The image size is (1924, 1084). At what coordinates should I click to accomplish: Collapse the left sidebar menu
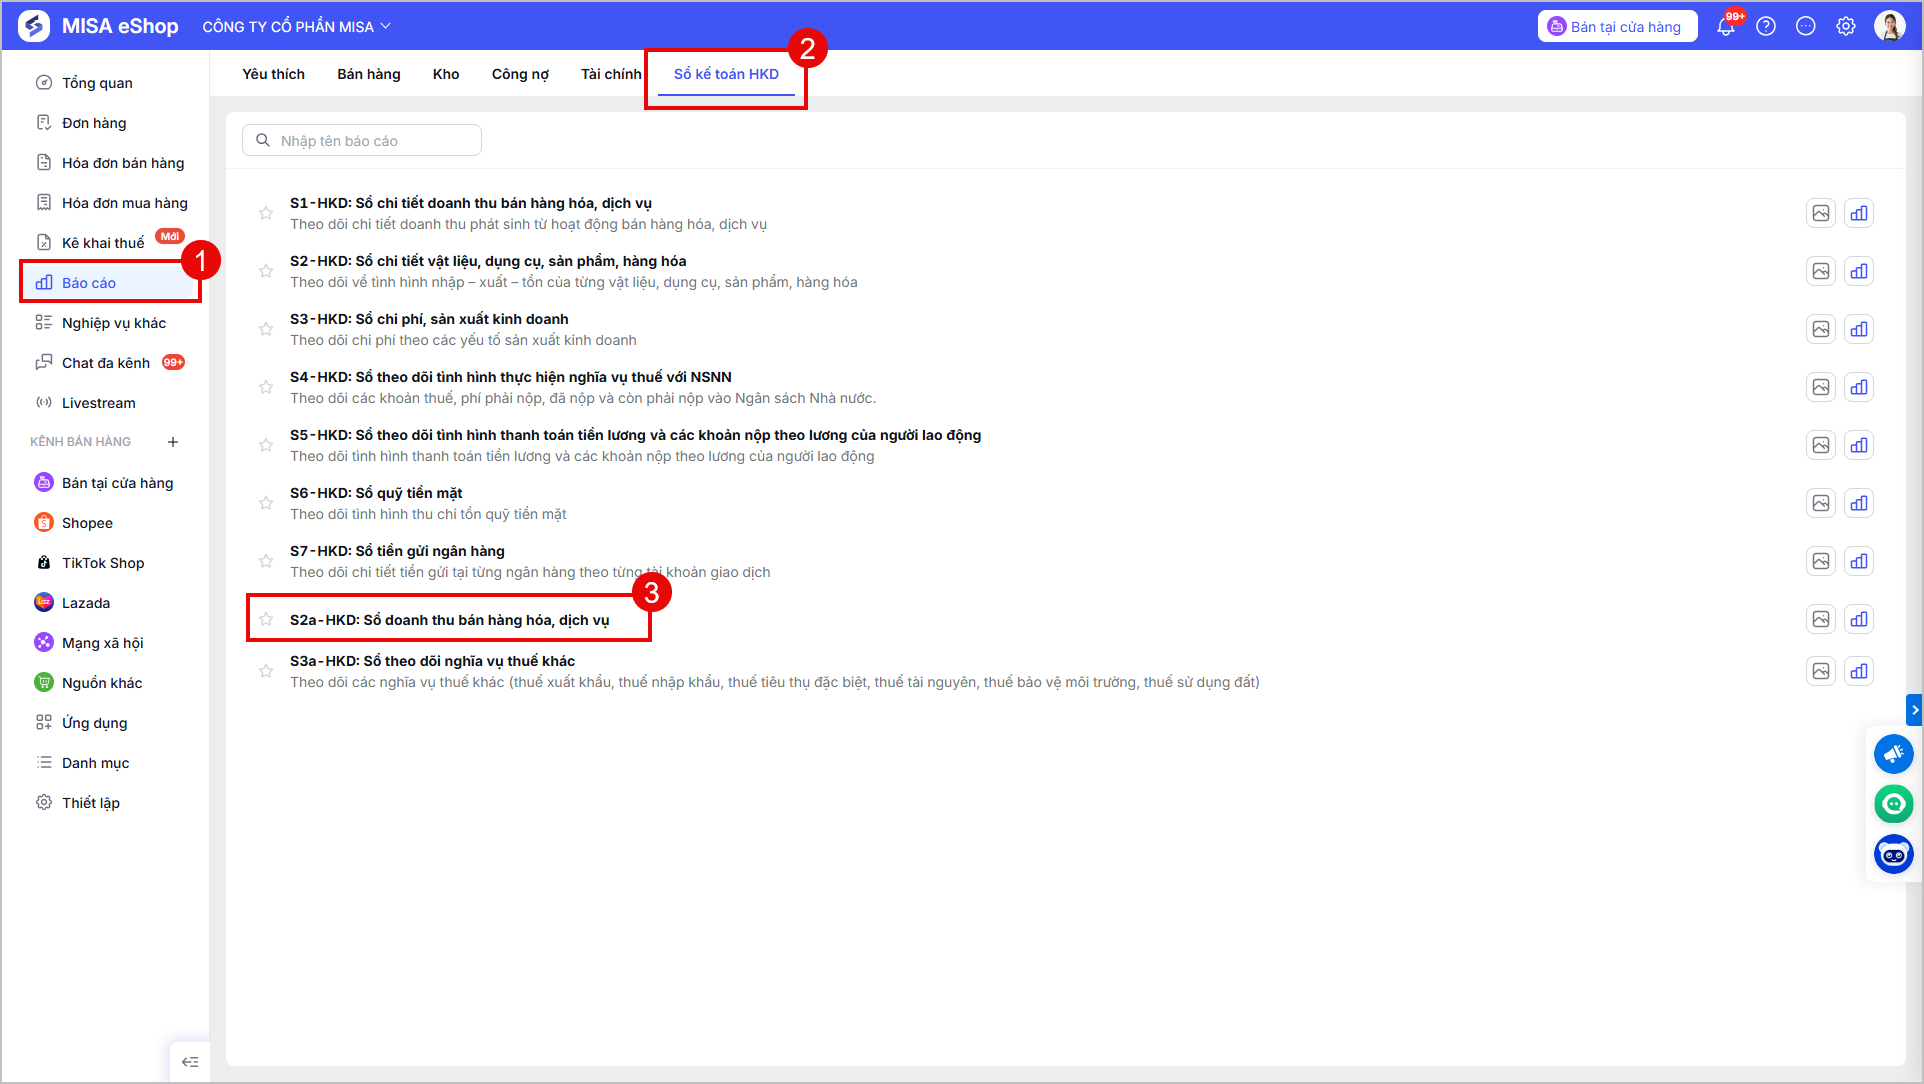[x=190, y=1062]
